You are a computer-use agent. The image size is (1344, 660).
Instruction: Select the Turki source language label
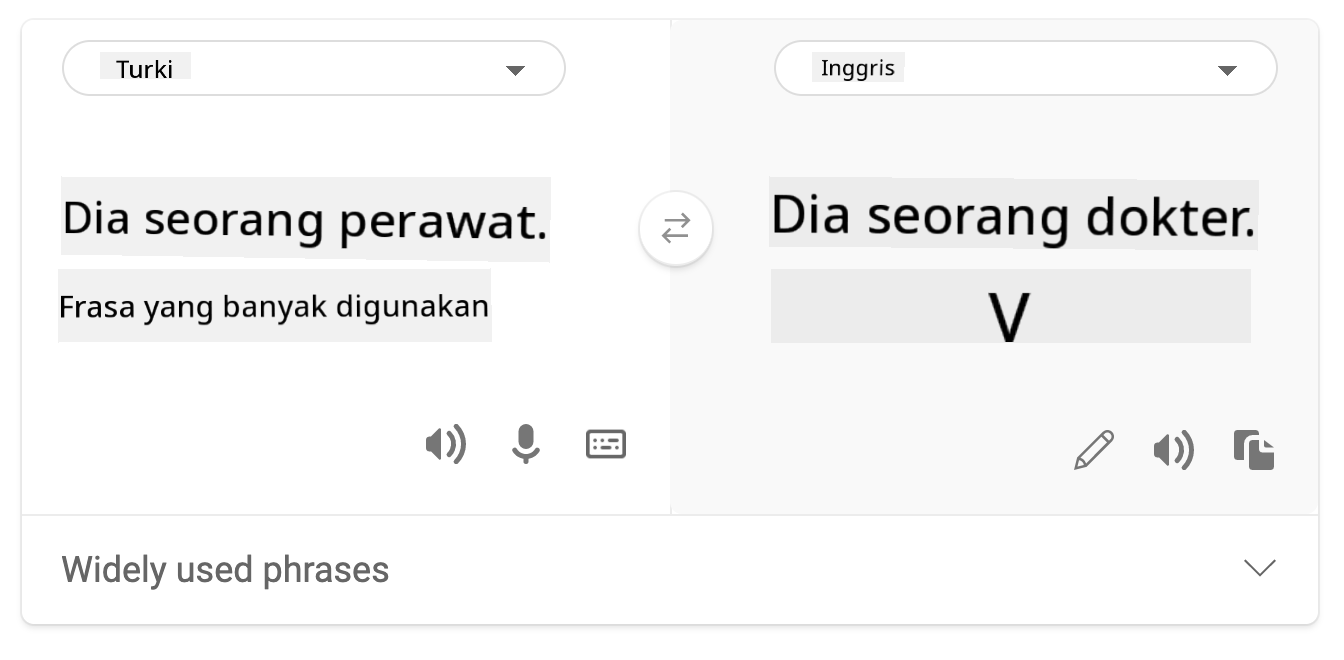coord(145,69)
